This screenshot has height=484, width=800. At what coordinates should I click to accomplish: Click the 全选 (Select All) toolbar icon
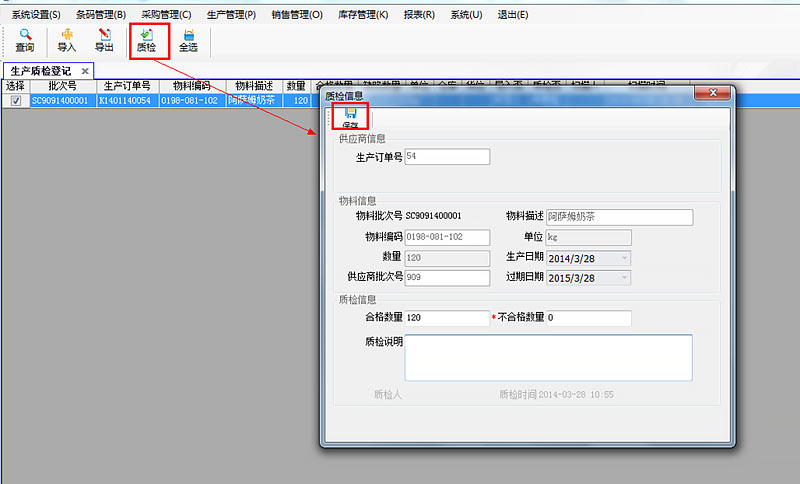click(x=188, y=40)
